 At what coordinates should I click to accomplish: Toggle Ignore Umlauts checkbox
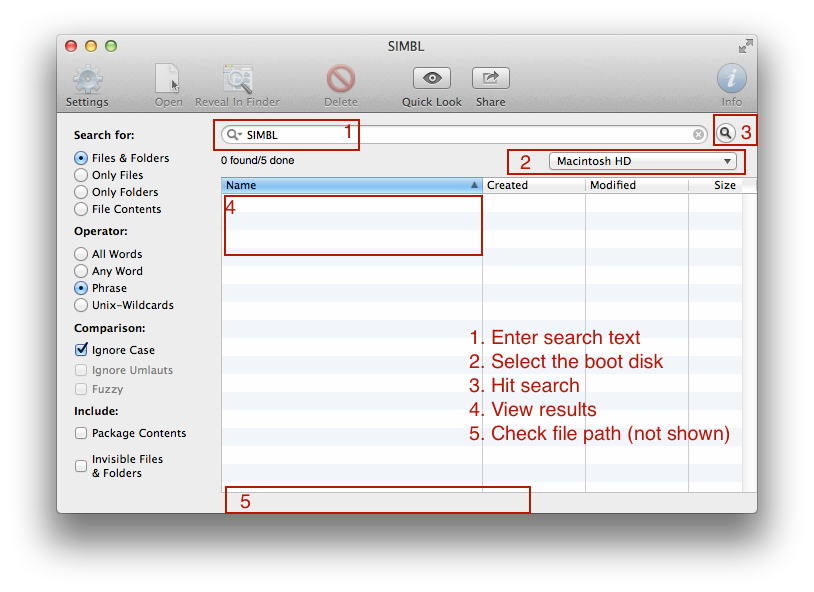(81, 370)
